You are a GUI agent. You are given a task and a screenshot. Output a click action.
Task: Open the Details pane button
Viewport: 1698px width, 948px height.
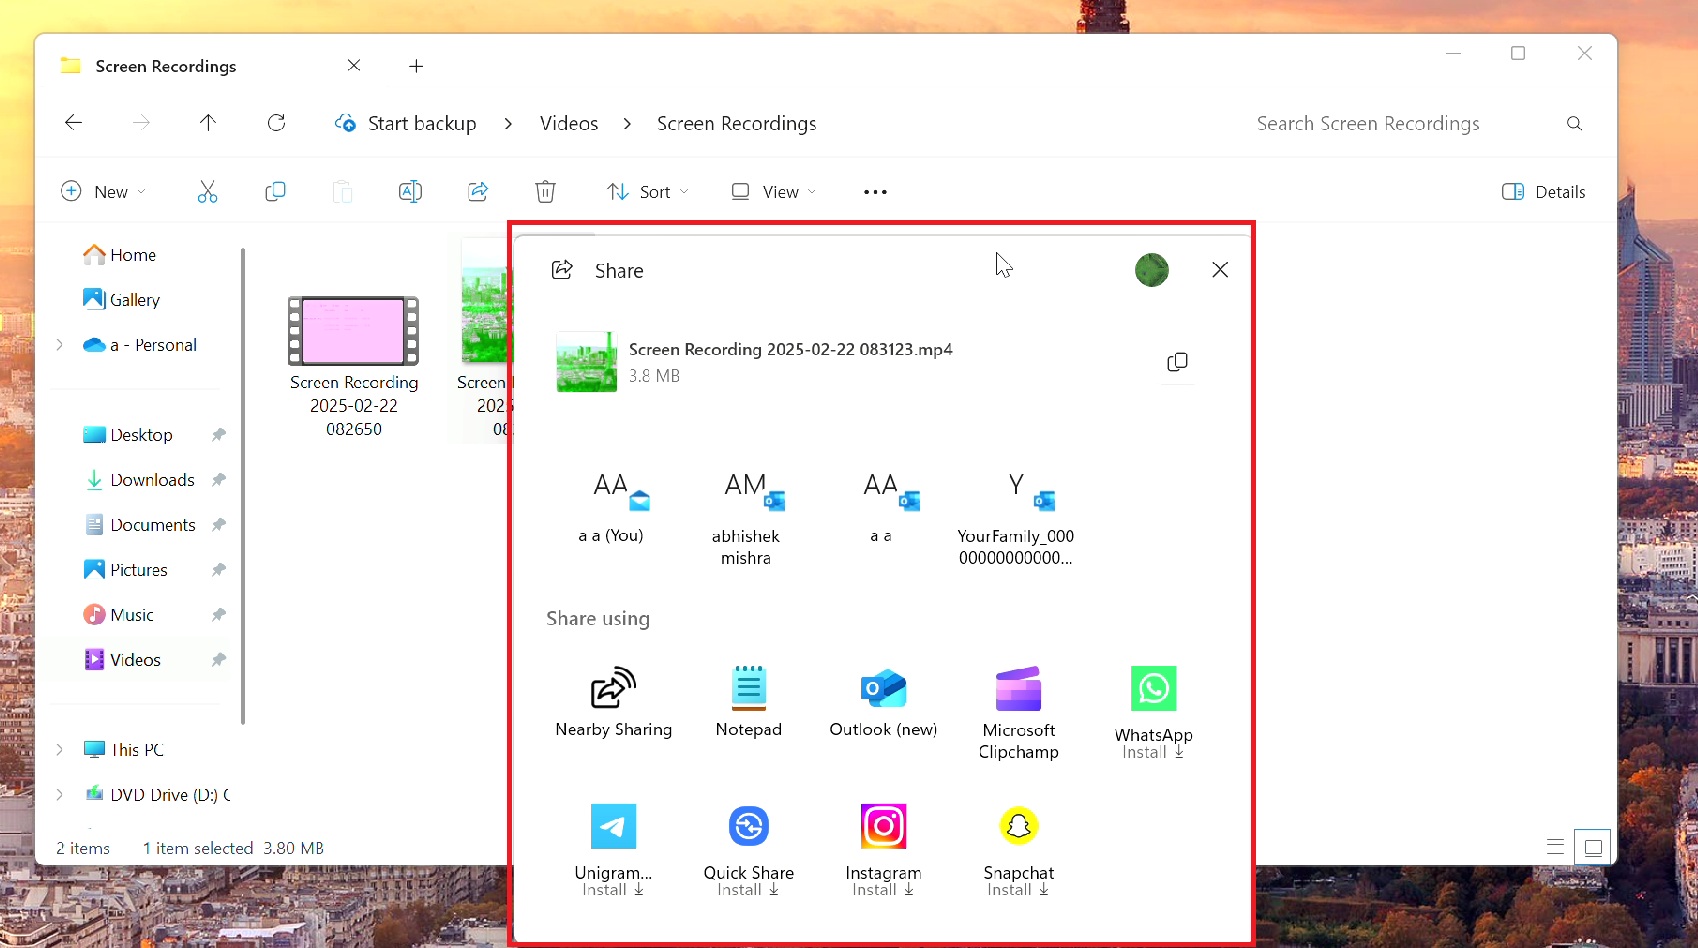pyautogui.click(x=1543, y=191)
